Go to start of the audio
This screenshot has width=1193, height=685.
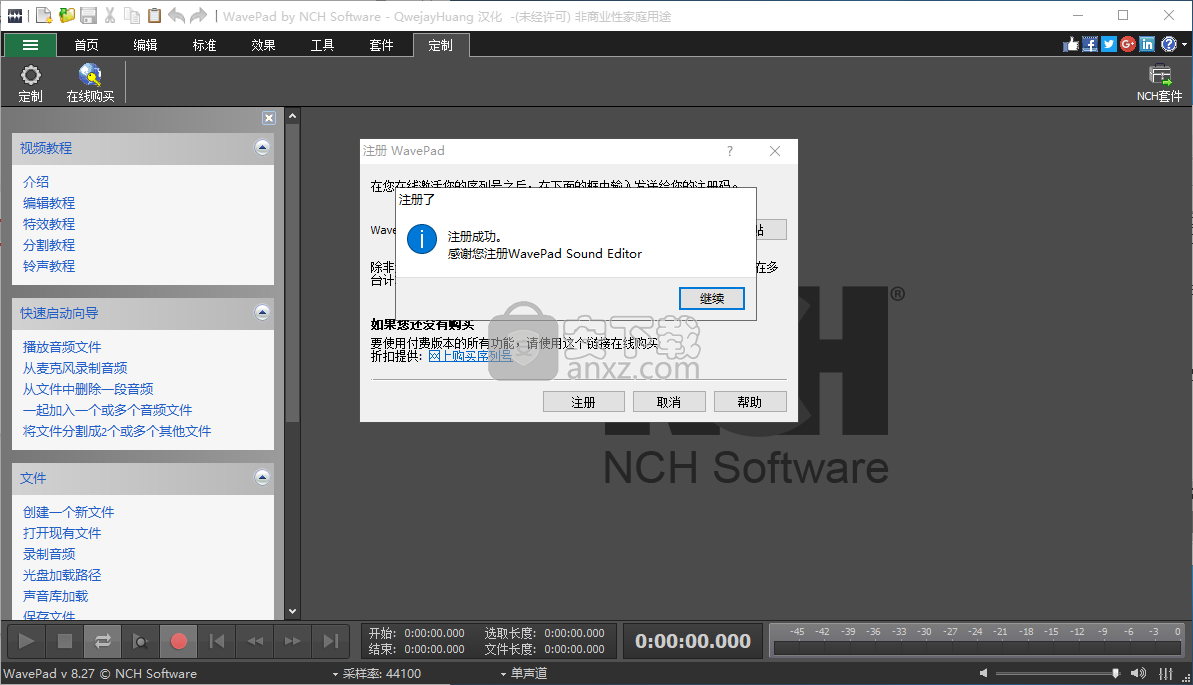(x=217, y=641)
